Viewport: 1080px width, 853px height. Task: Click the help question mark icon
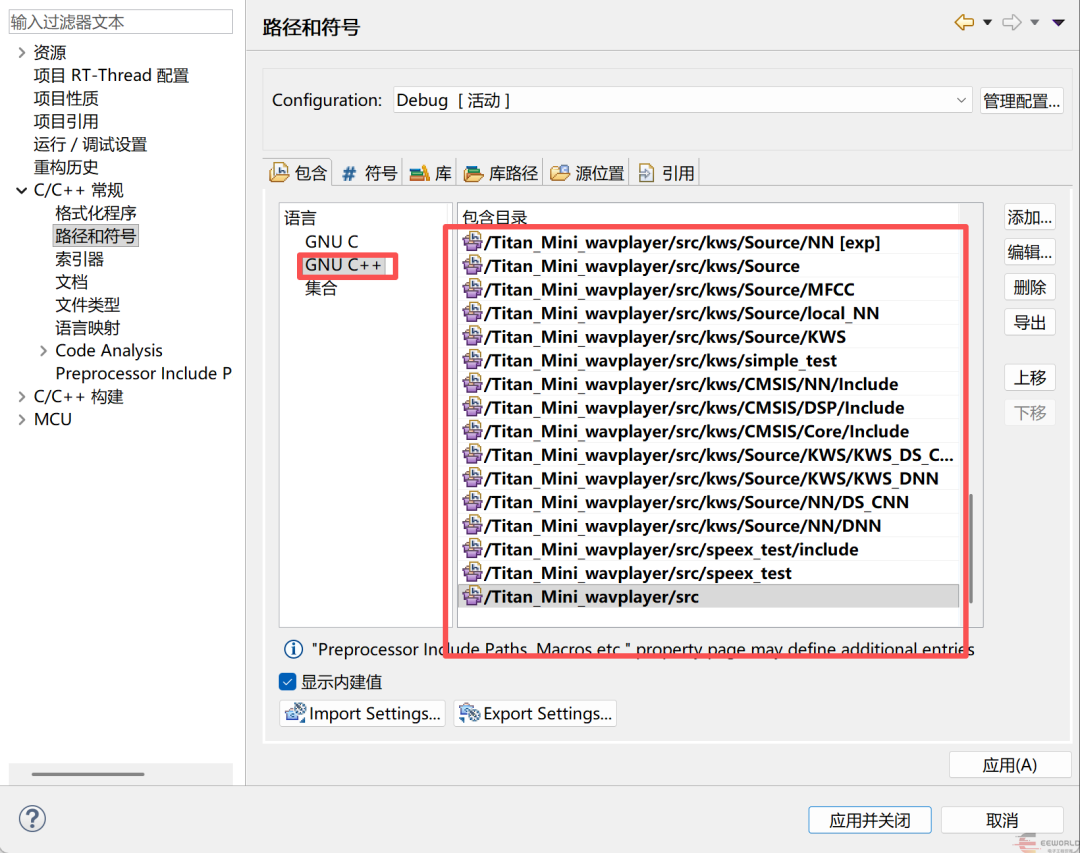click(x=32, y=819)
